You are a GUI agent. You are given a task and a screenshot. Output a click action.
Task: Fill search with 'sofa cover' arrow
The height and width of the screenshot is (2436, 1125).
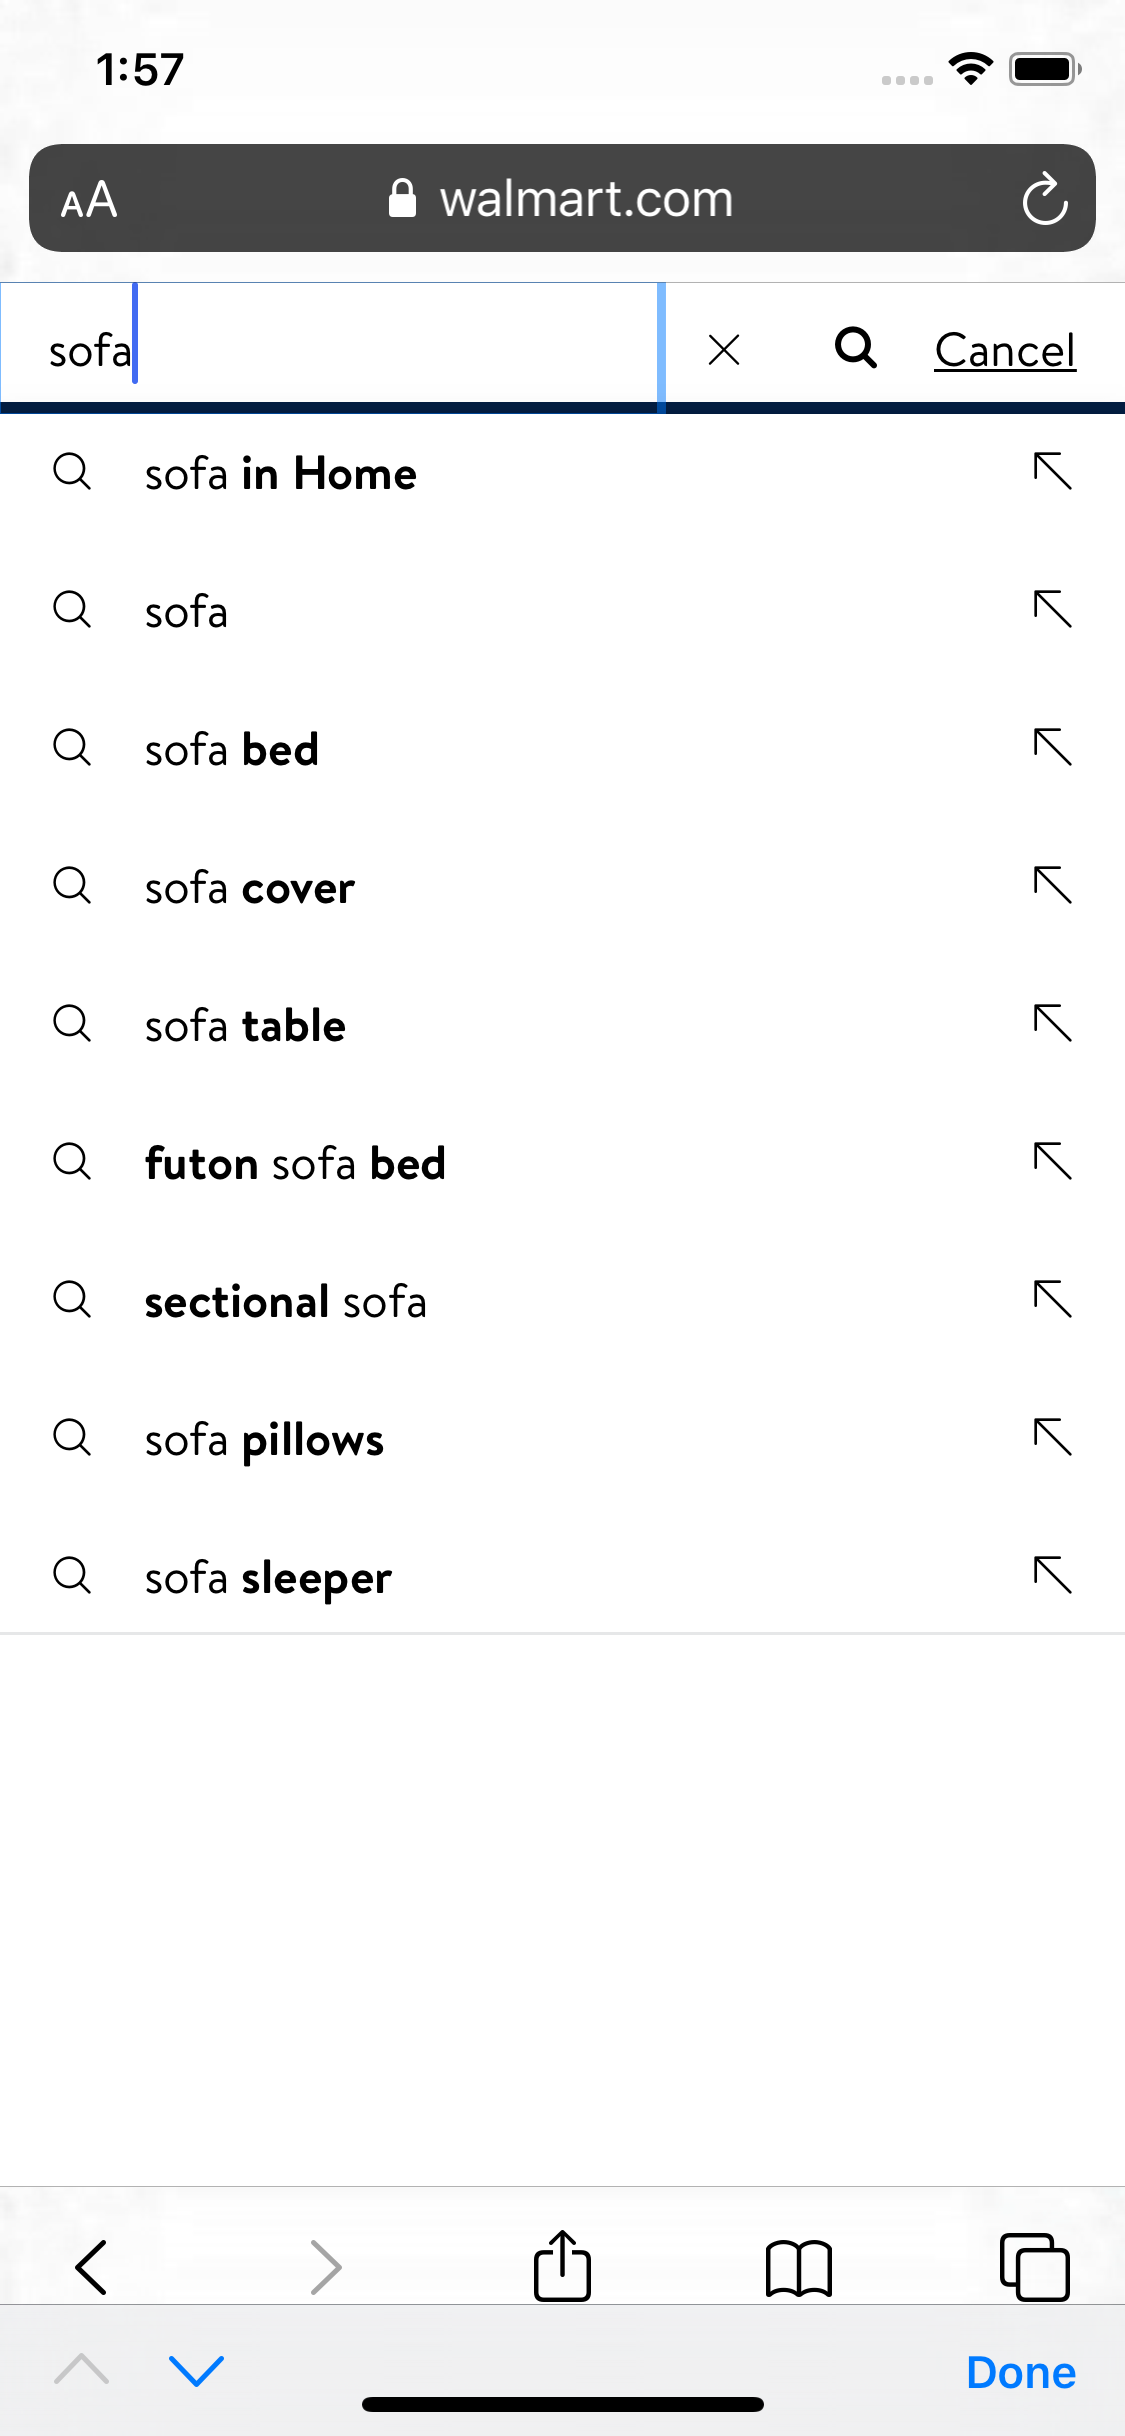click(x=1052, y=885)
